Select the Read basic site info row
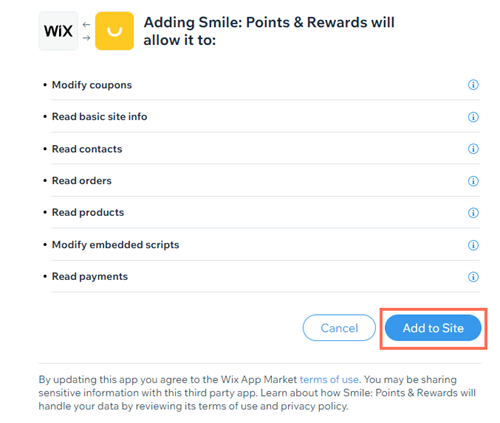The height and width of the screenshot is (423, 500). (x=262, y=117)
